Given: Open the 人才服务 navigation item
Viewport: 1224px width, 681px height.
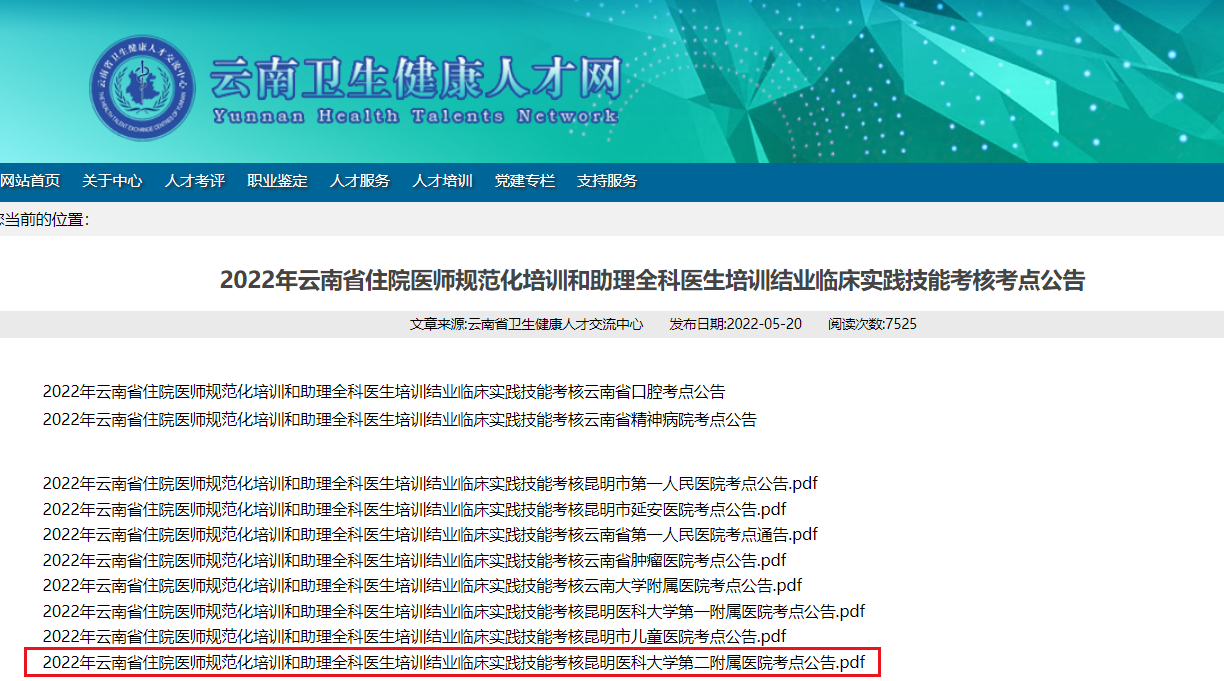Looking at the screenshot, I should [x=360, y=181].
